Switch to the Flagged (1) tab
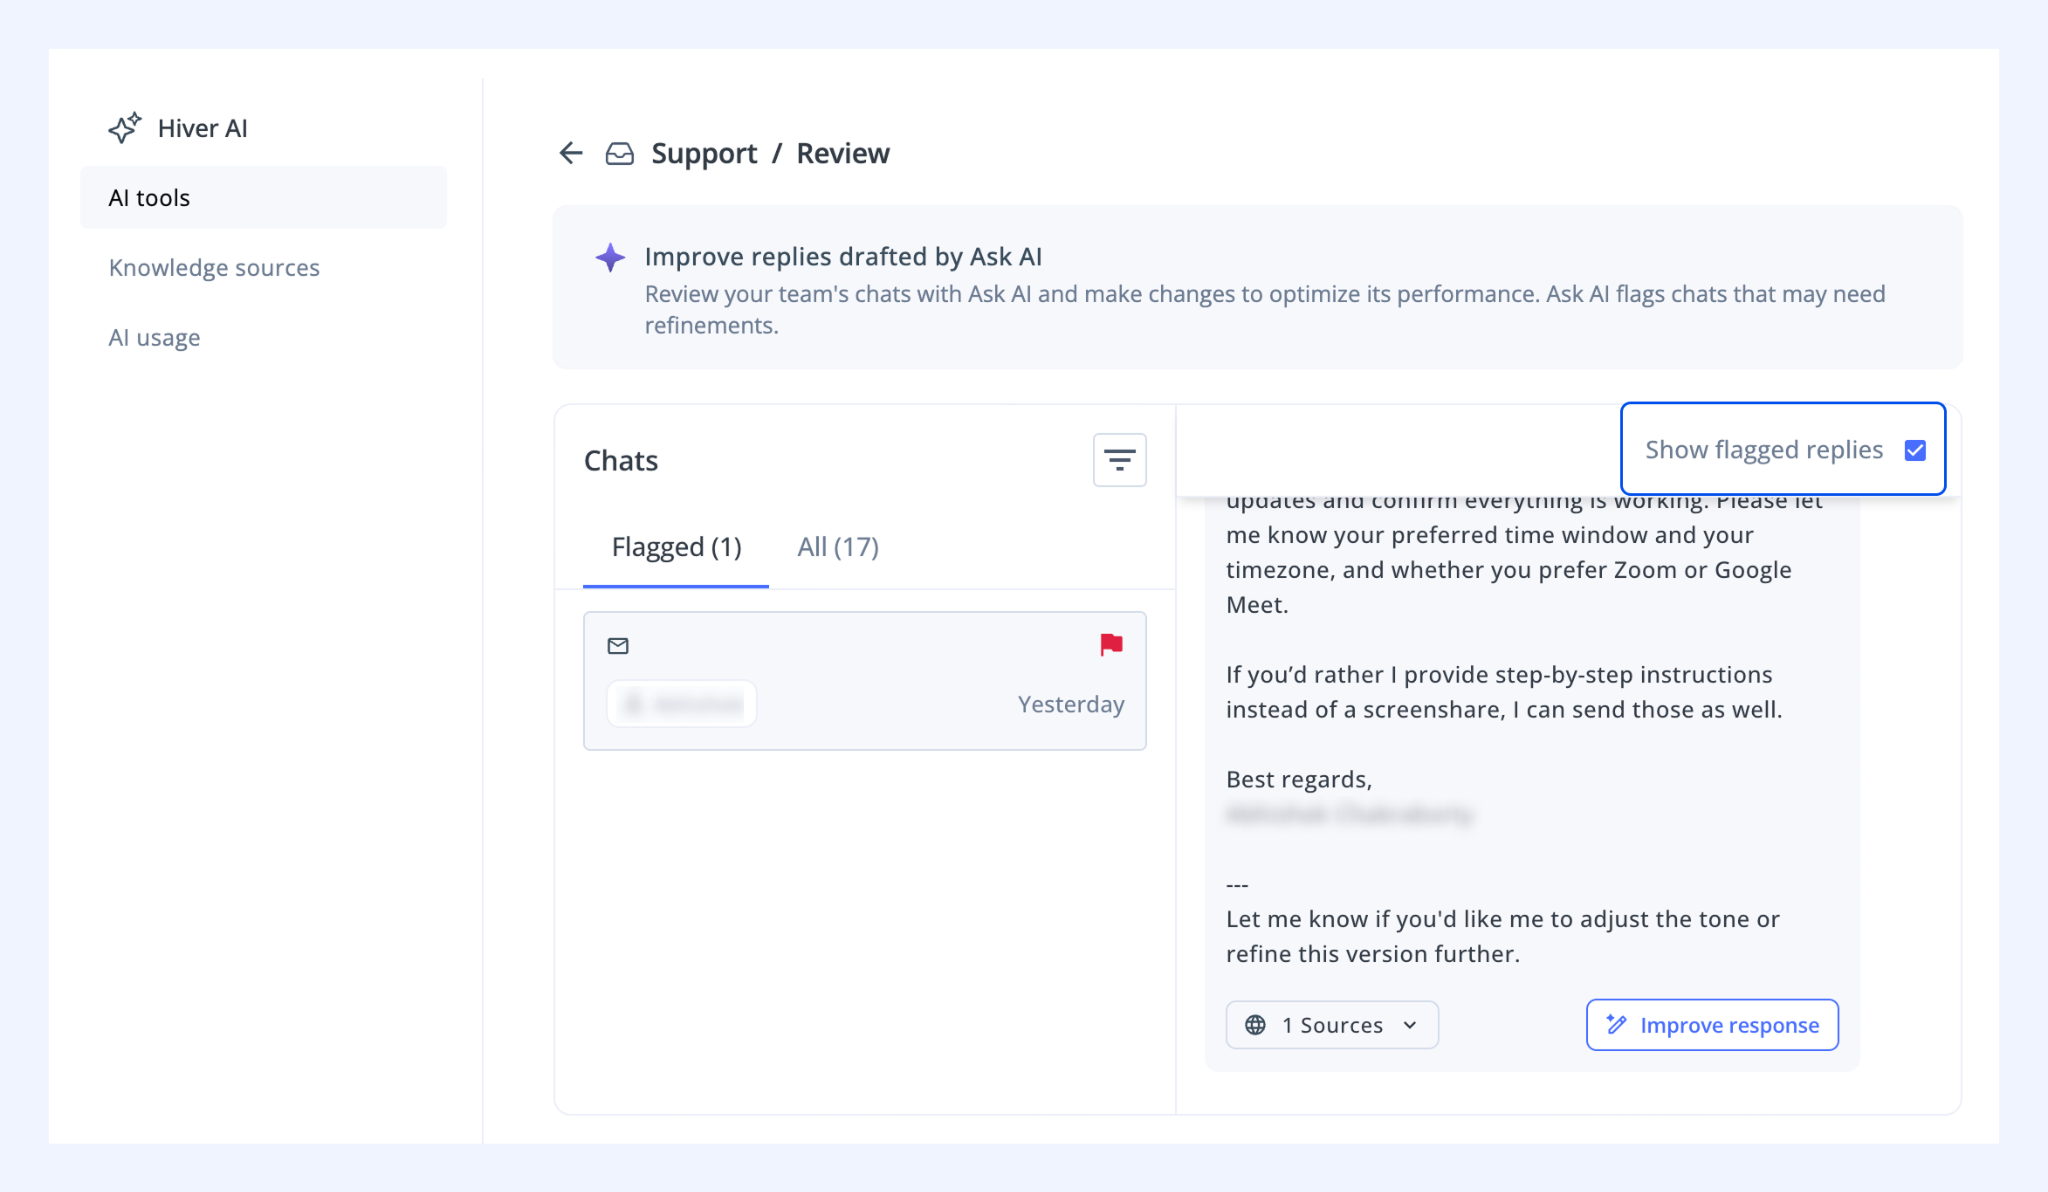The height and width of the screenshot is (1192, 2048). pyautogui.click(x=676, y=547)
